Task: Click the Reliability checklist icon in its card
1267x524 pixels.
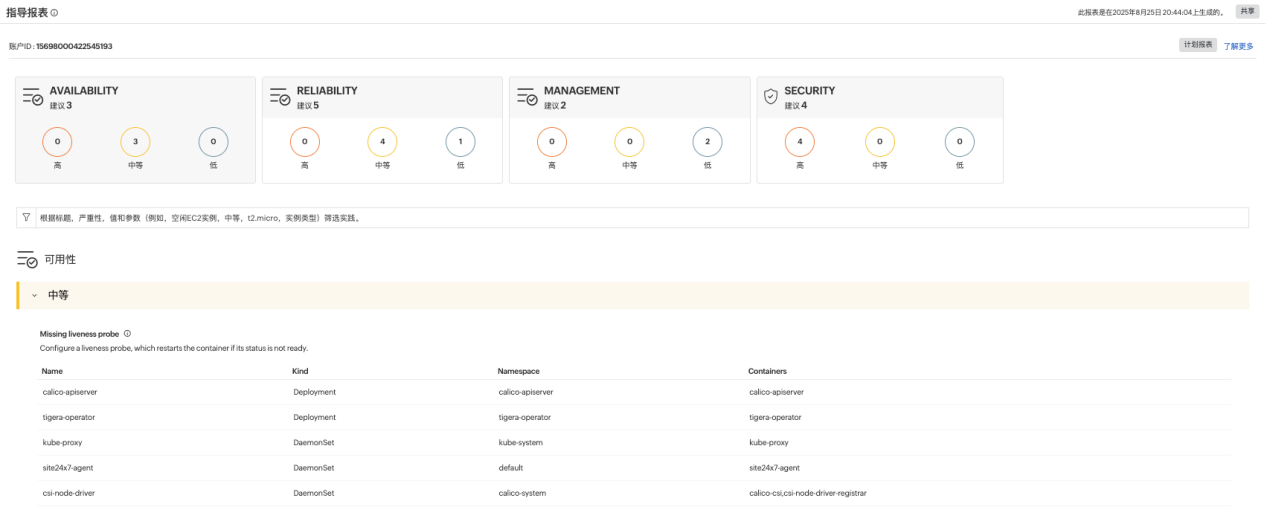Action: (279, 97)
